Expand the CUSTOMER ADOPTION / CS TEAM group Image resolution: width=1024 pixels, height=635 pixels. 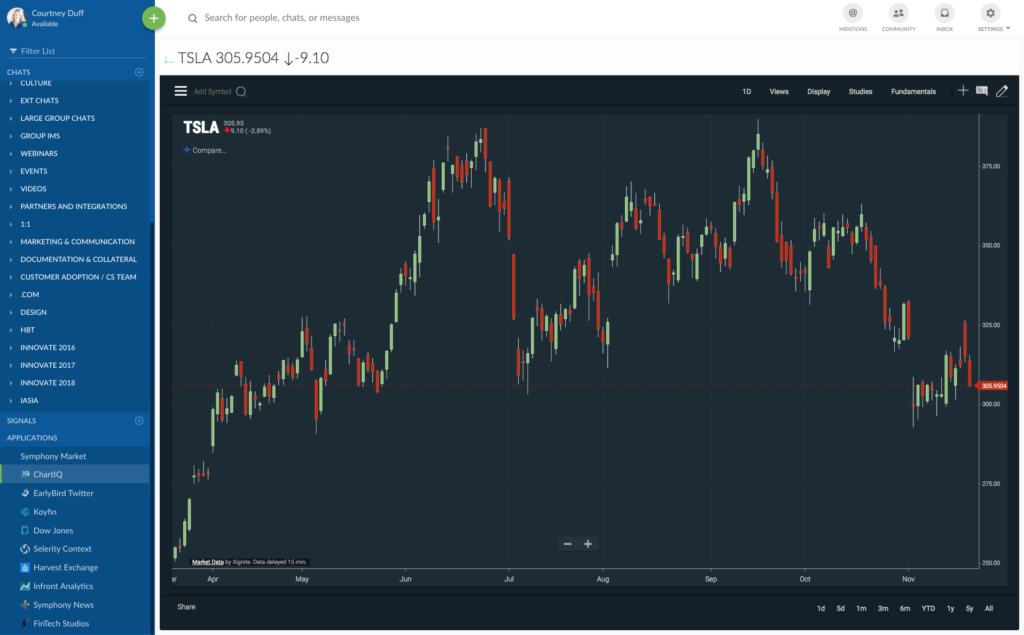pos(10,277)
